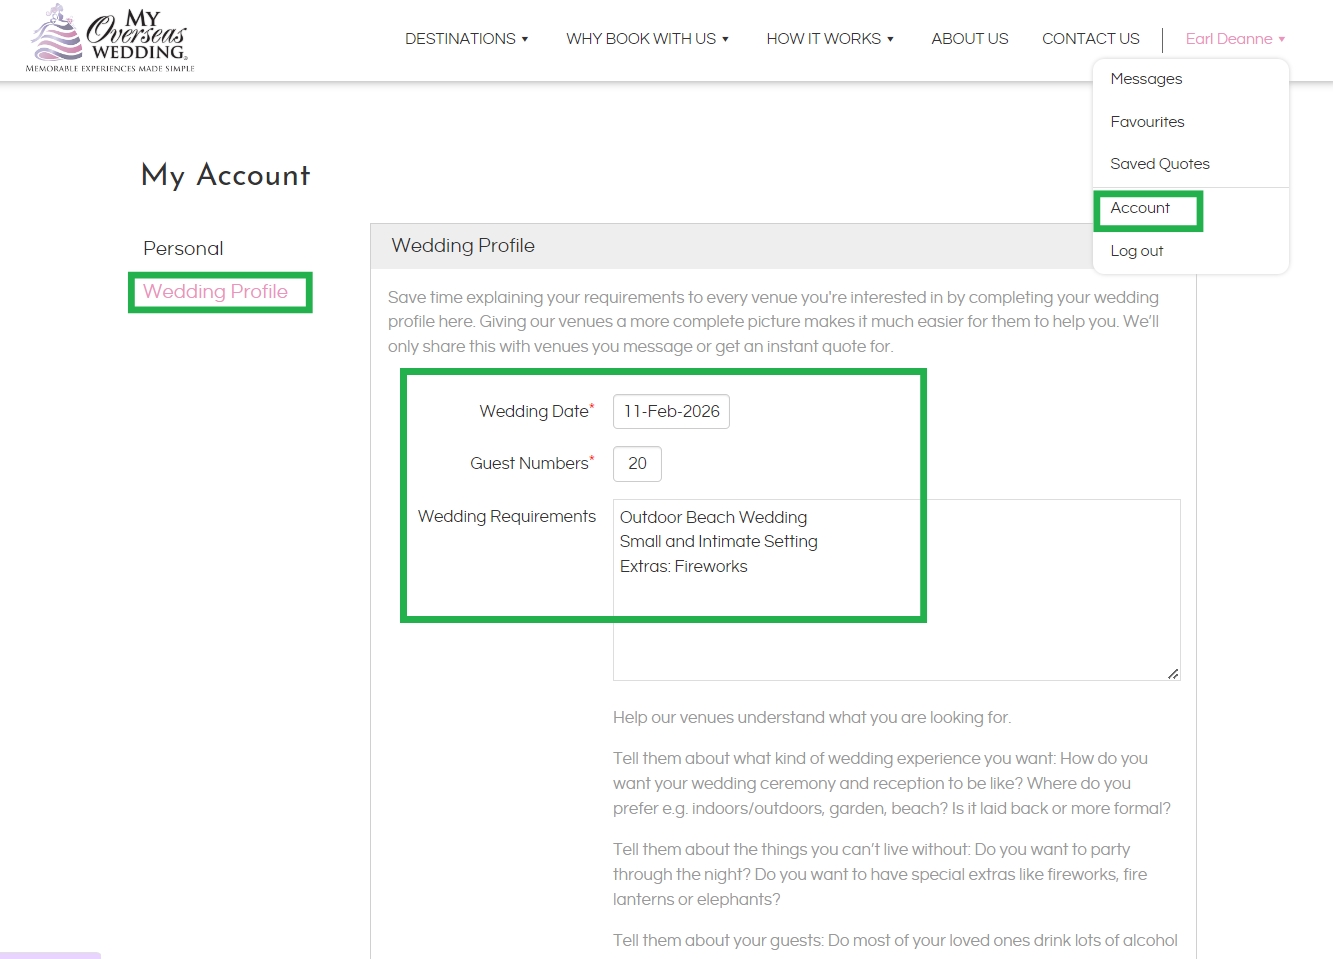Expand the Why Book With Us menu
This screenshot has height=959, width=1333.
647,39
